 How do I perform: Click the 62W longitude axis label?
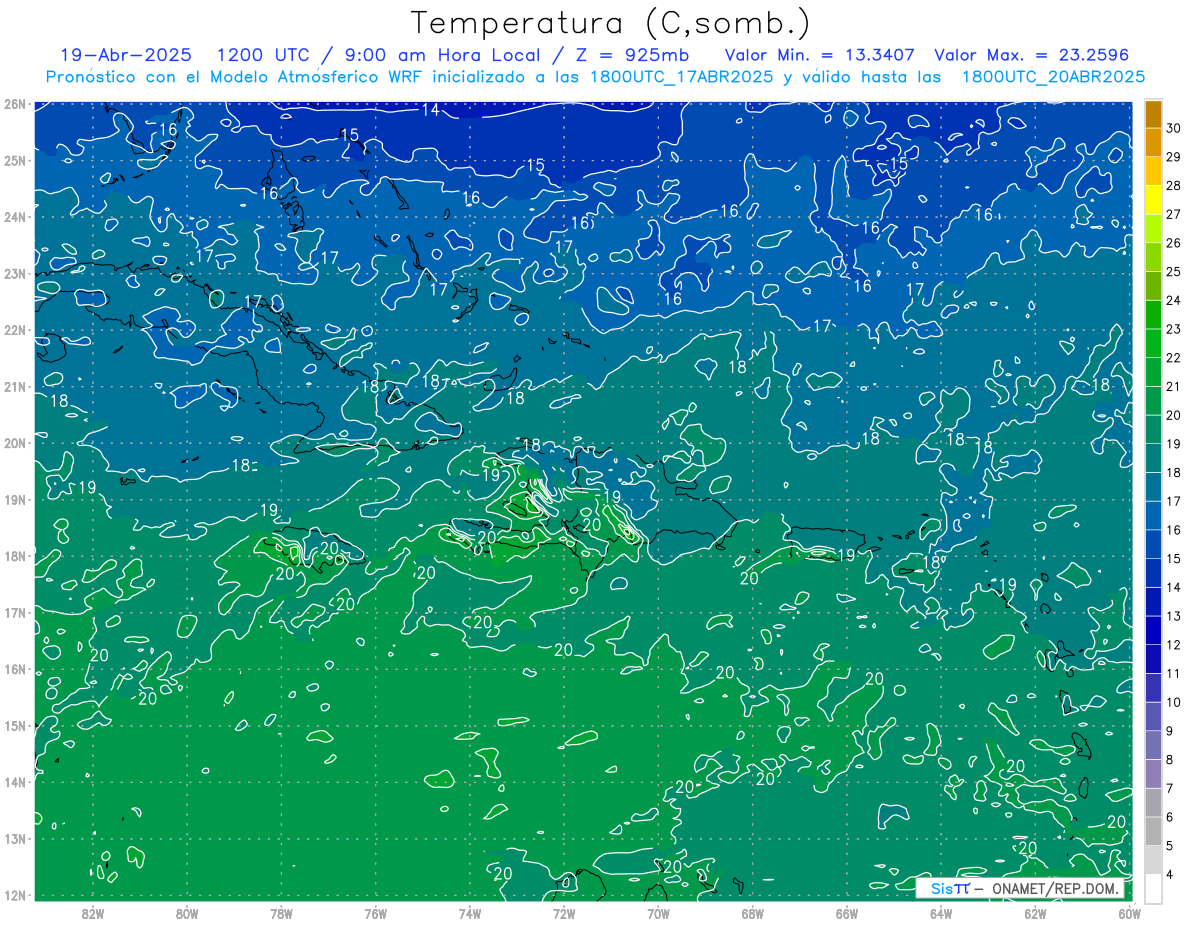tap(1035, 913)
